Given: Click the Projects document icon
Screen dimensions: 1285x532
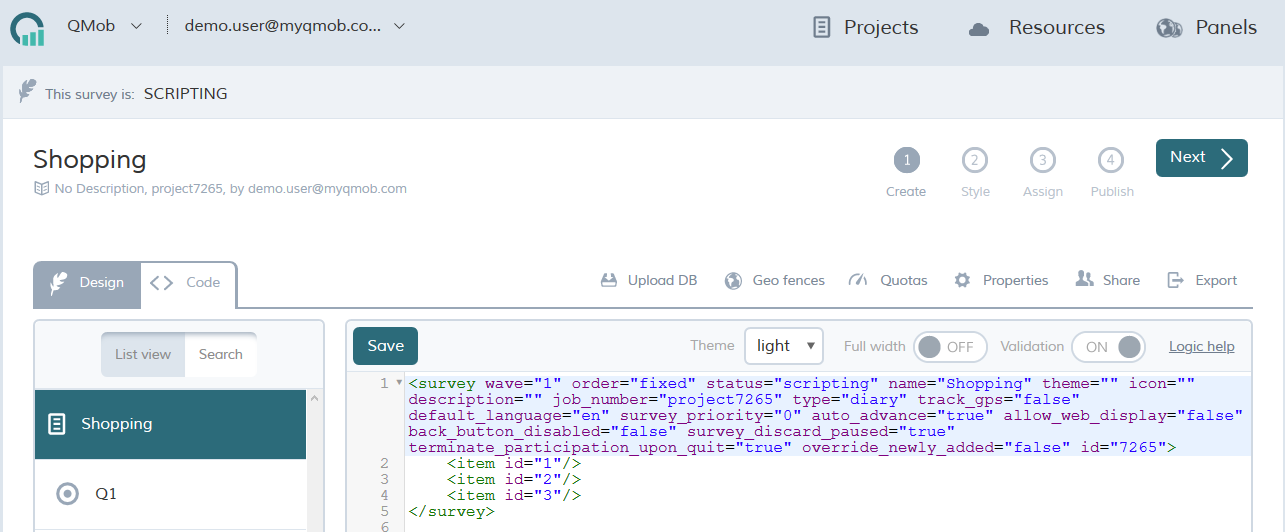Looking at the screenshot, I should pos(822,28).
